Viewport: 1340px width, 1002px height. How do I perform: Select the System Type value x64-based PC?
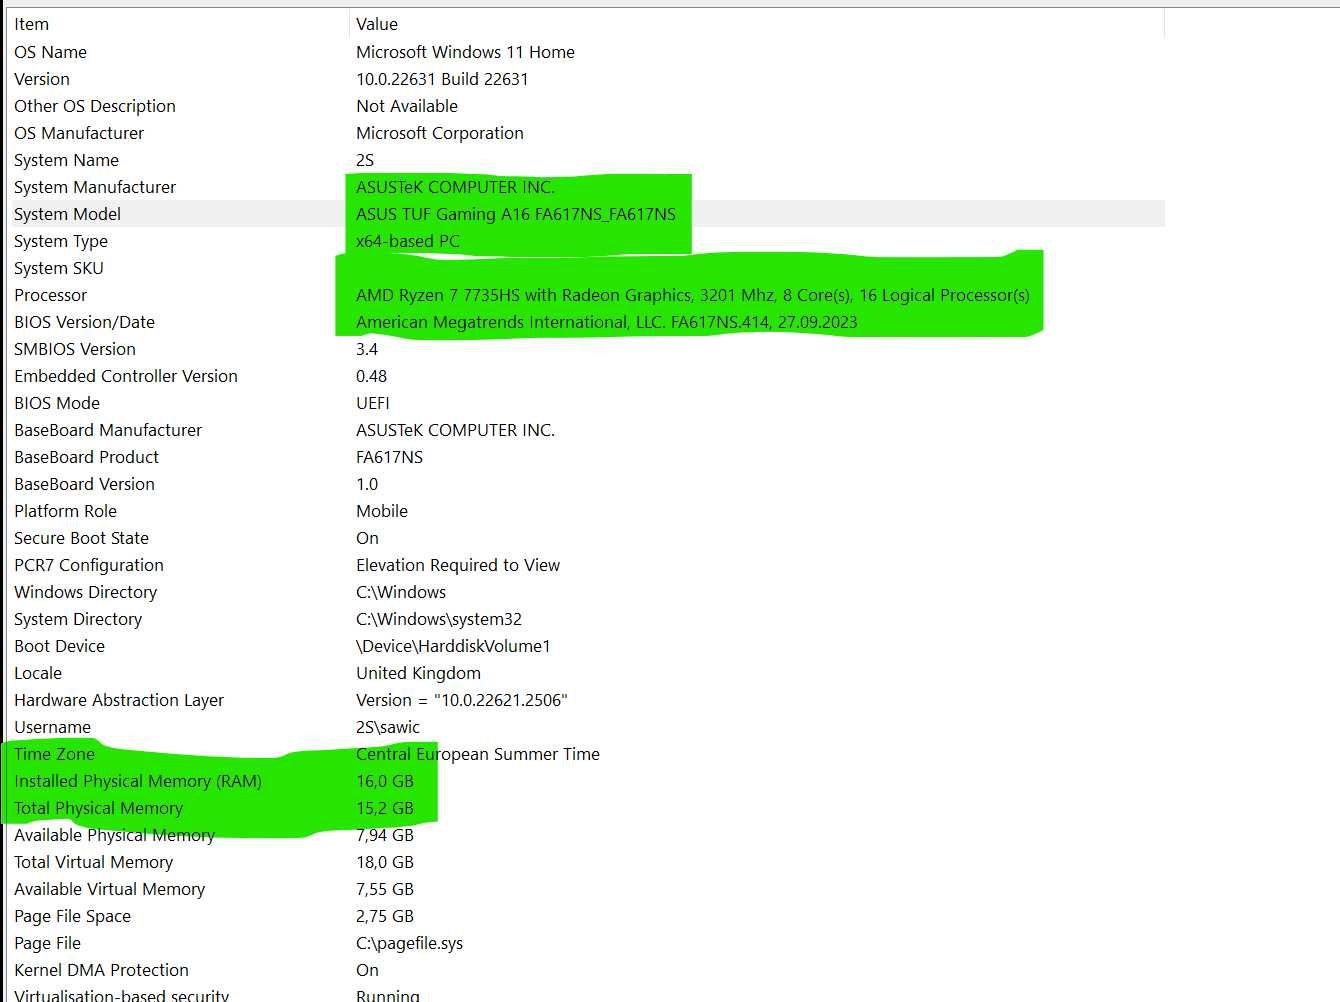(x=408, y=241)
